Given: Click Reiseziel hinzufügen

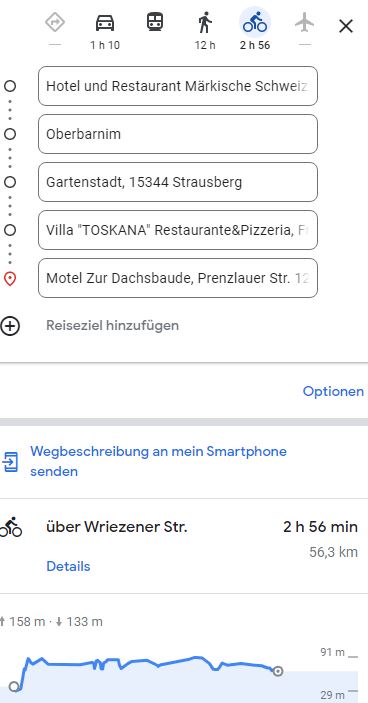Looking at the screenshot, I should coord(113,325).
